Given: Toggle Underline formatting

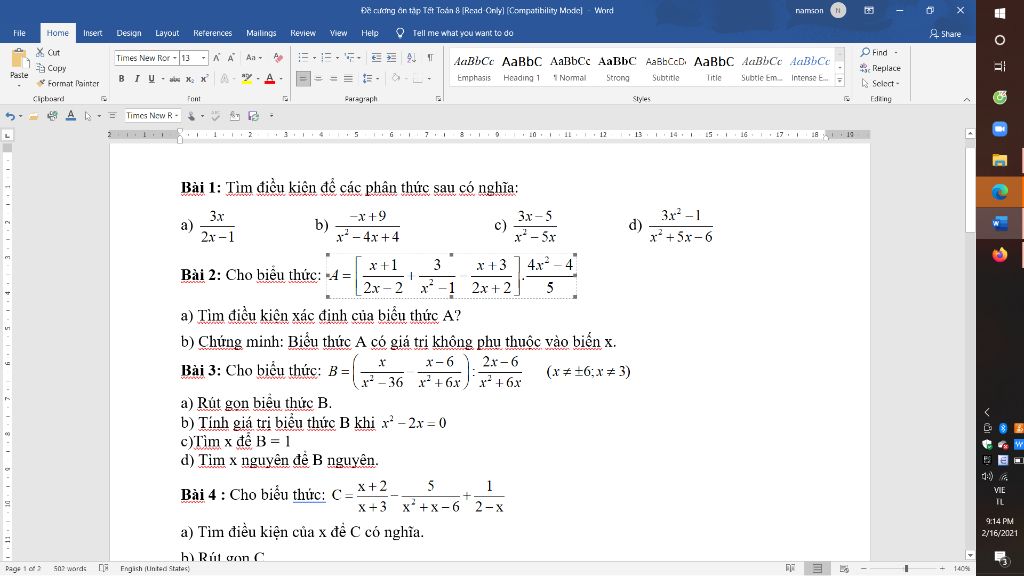Looking at the screenshot, I should point(152,79).
